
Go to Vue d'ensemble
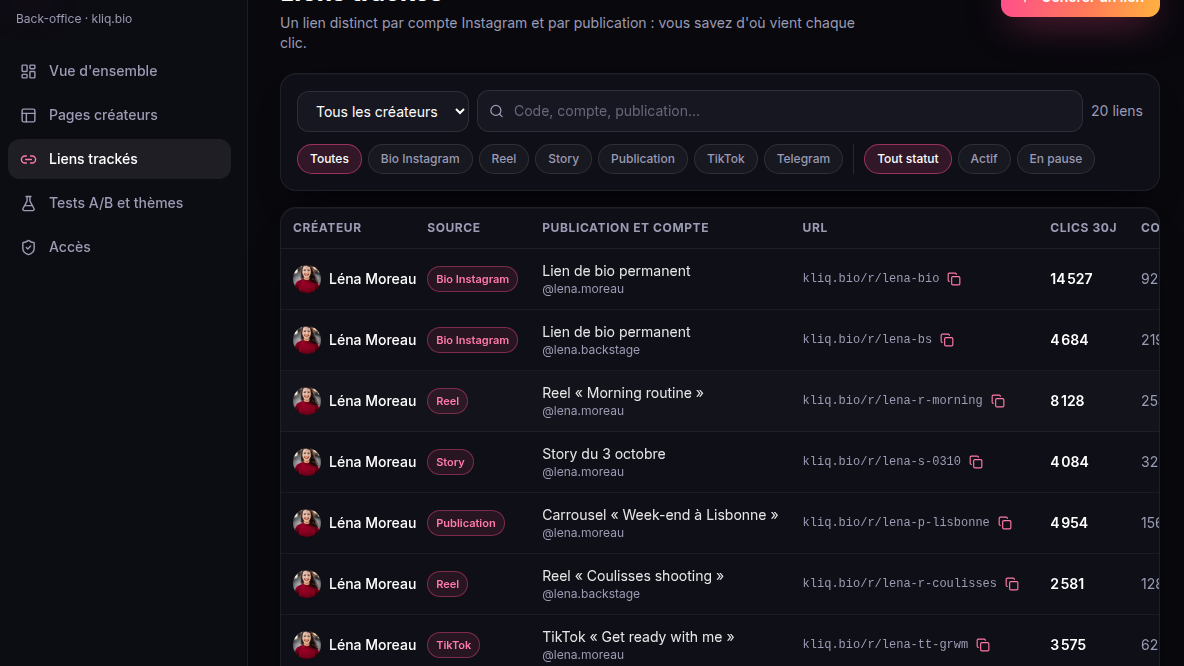[119, 71]
